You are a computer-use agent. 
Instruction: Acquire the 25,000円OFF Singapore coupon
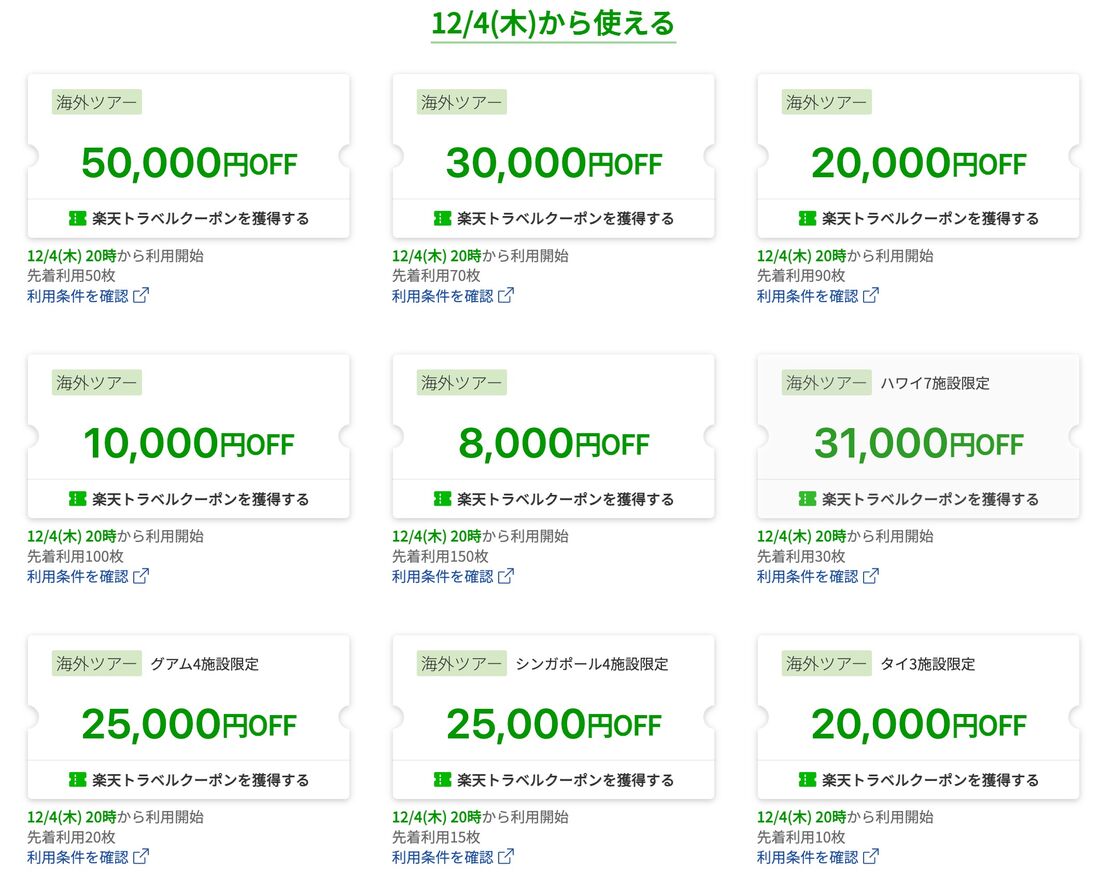pos(555,779)
